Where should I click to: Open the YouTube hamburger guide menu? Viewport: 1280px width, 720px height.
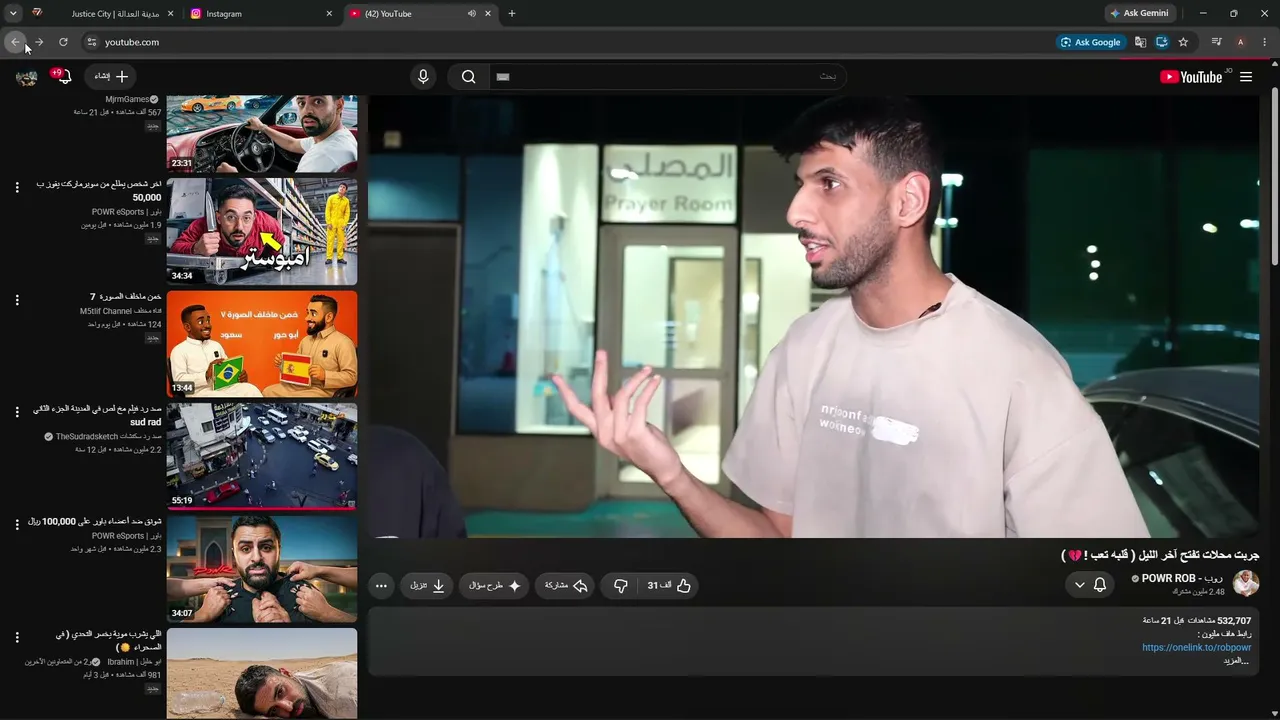tap(1246, 77)
